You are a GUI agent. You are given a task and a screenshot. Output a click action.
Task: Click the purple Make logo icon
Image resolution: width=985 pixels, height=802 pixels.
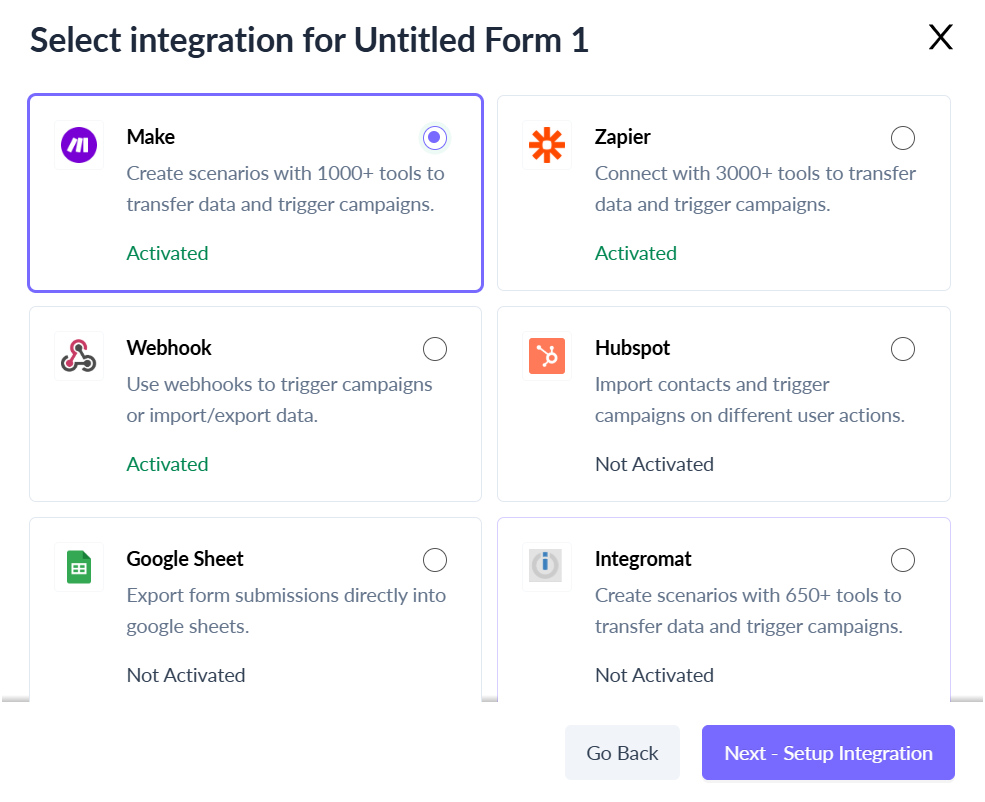79,145
